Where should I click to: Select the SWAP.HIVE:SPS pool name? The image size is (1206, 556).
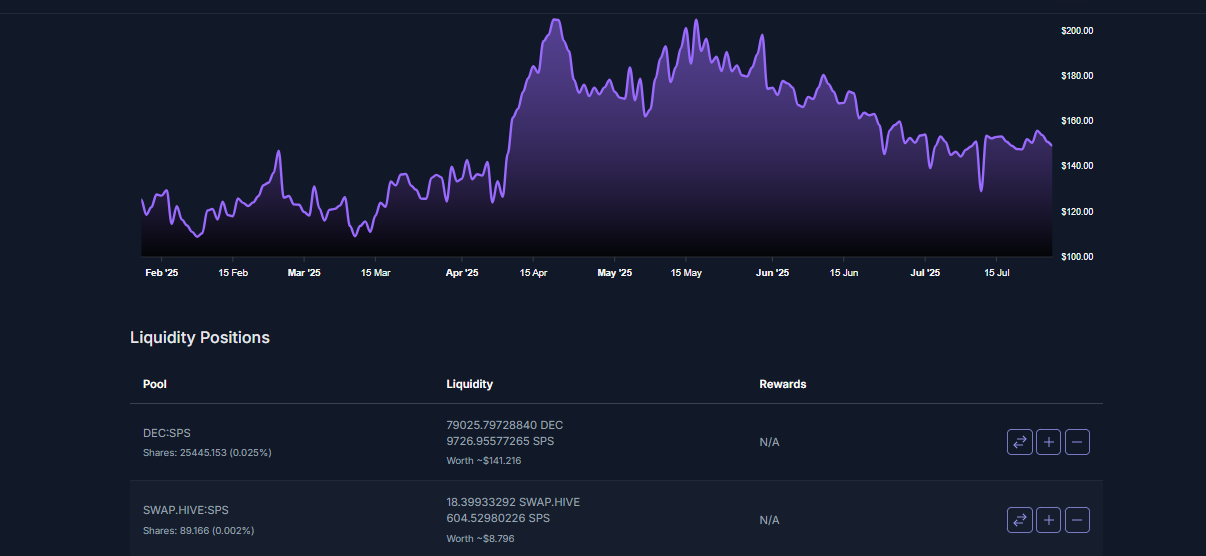click(x=186, y=510)
